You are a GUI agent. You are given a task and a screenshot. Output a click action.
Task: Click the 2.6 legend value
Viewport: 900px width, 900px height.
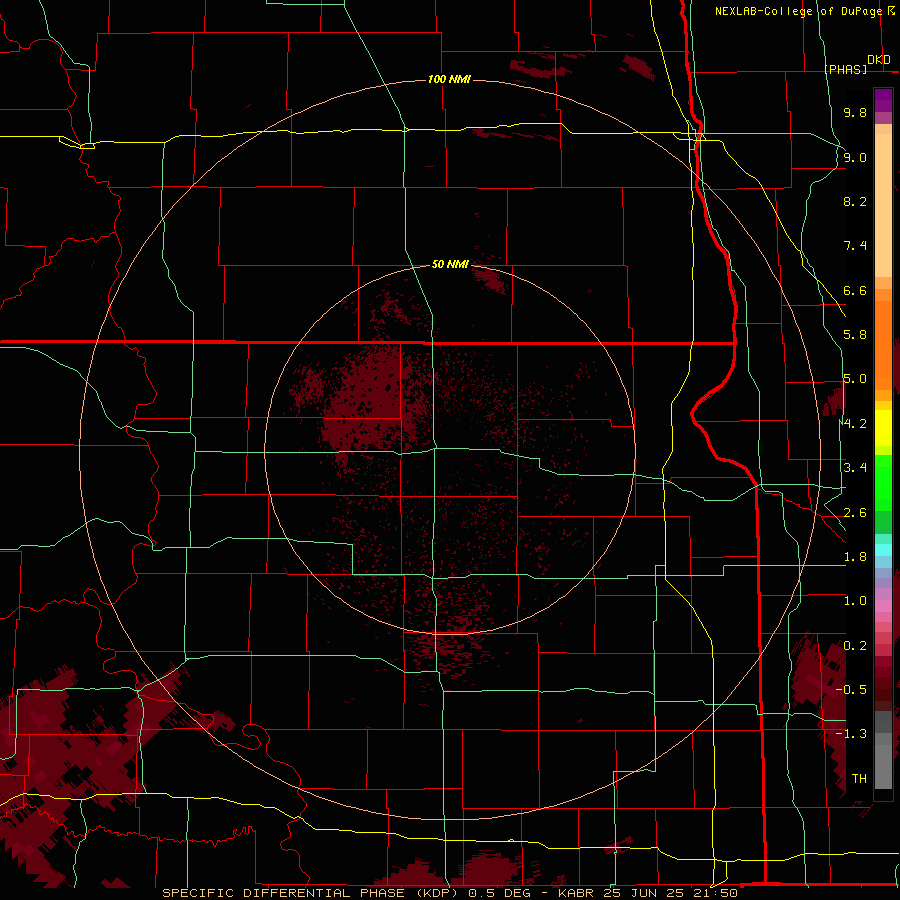coord(855,513)
